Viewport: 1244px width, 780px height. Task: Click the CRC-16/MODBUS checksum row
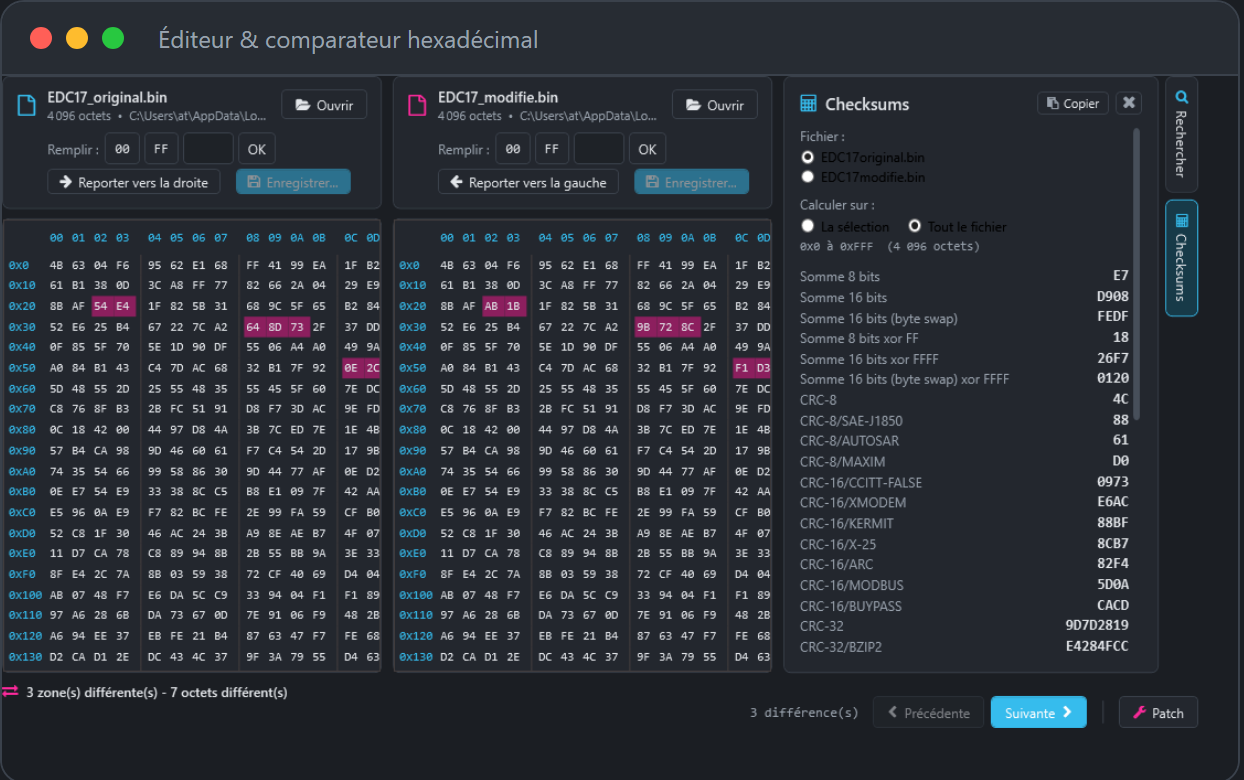pos(964,585)
